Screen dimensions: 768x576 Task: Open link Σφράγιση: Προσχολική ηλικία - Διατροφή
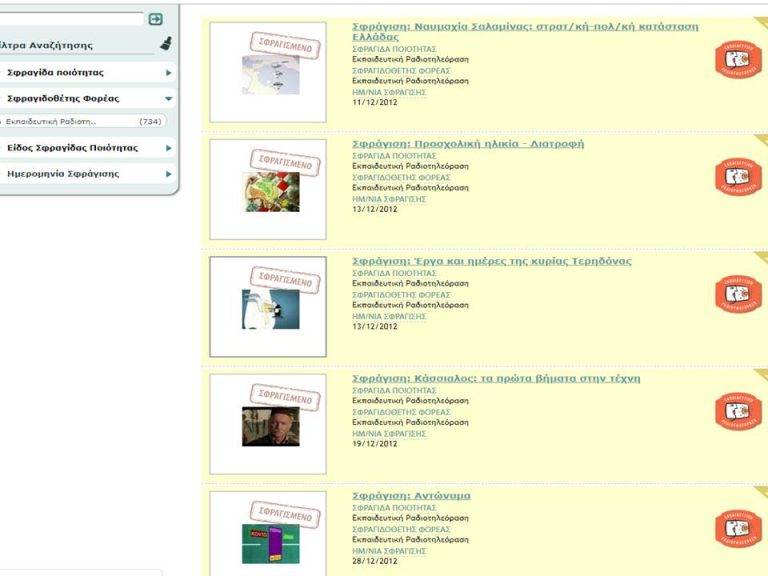point(468,144)
